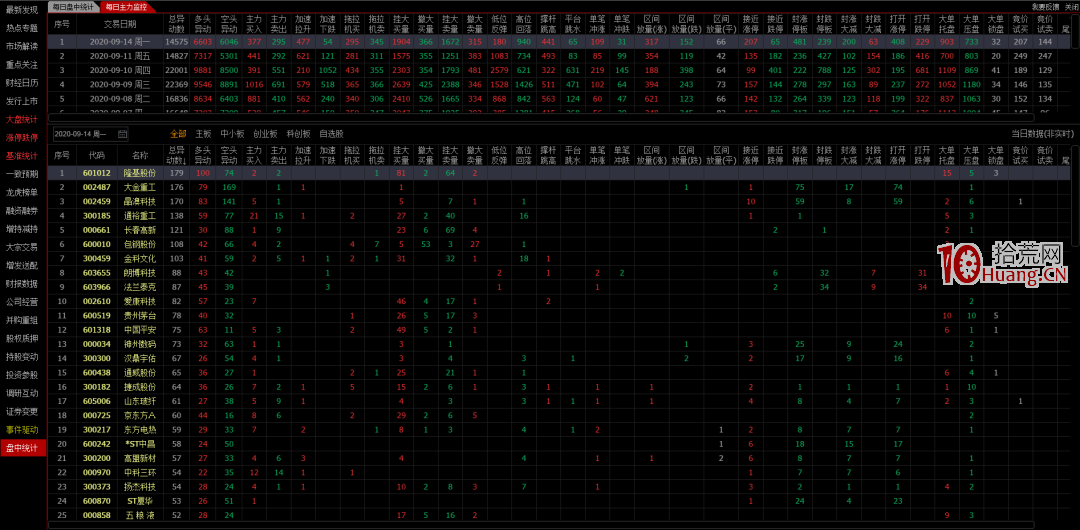Screen dimensions: 1080x530
Task: Sort stock list by 总异动数 header
Action: coord(176,154)
